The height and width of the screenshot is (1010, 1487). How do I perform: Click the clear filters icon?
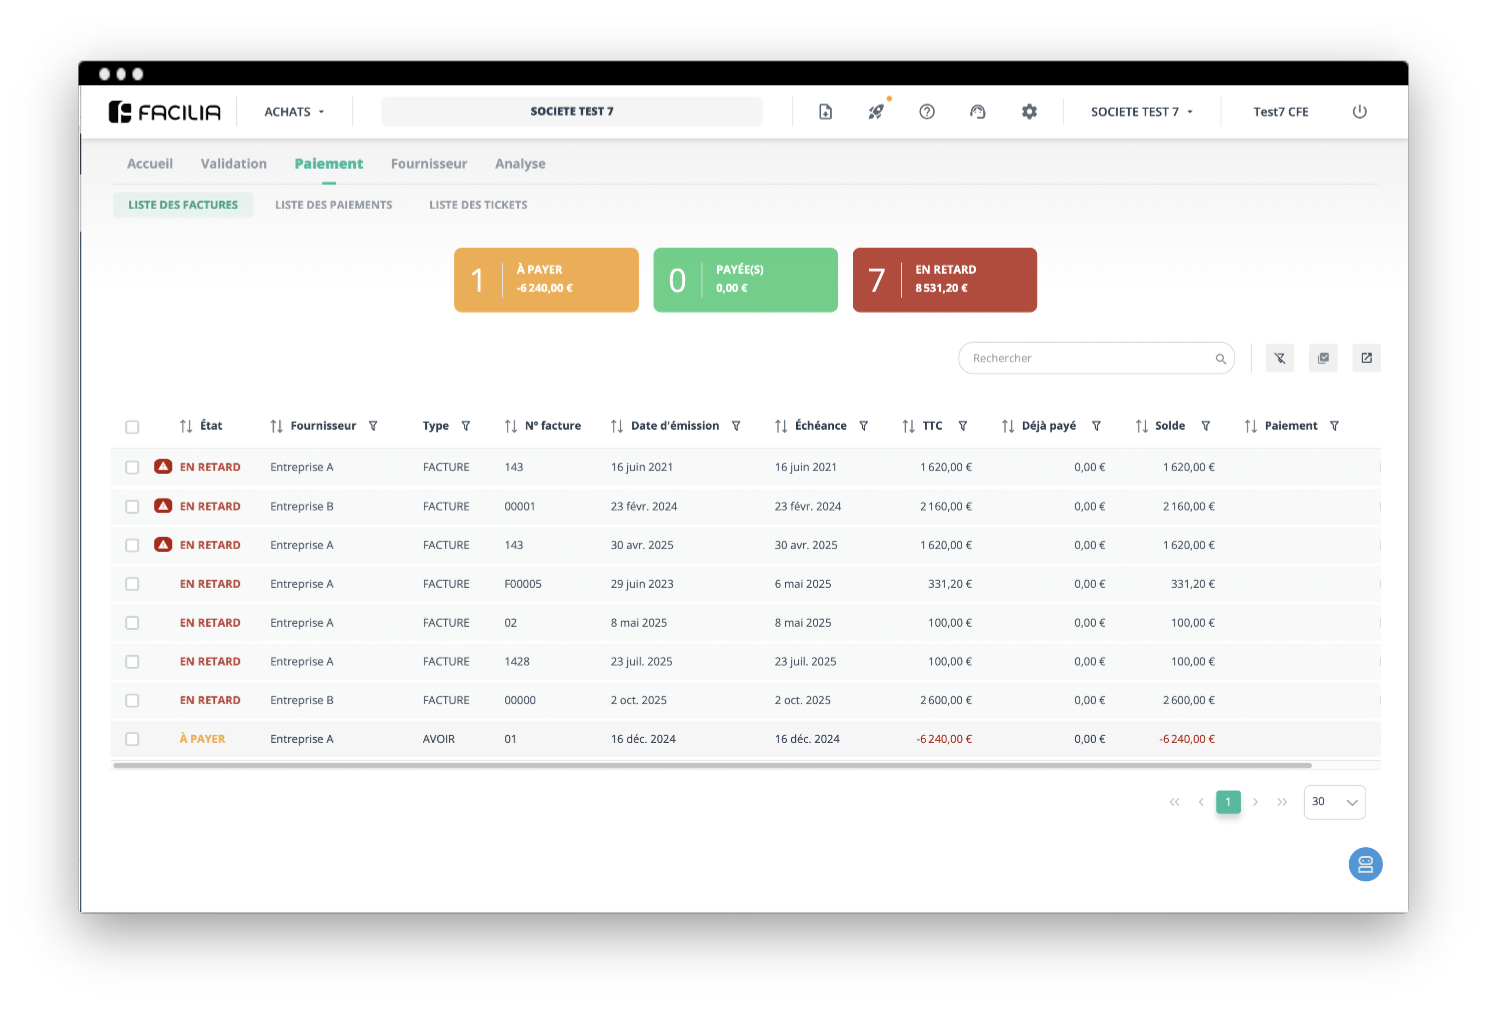coord(1280,358)
